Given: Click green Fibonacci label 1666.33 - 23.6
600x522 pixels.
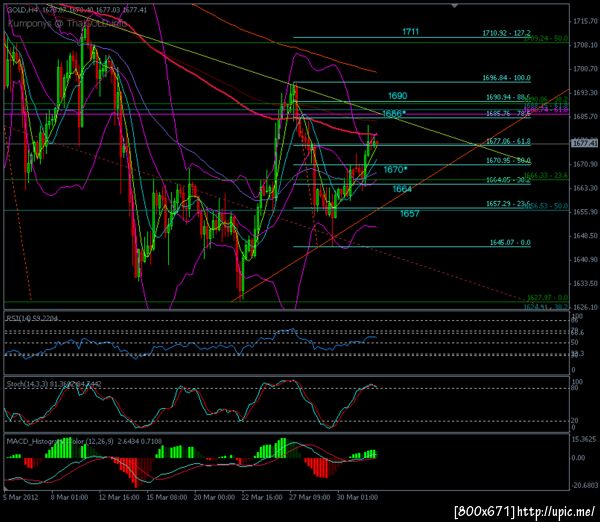Looking at the screenshot, I should pyautogui.click(x=546, y=175).
